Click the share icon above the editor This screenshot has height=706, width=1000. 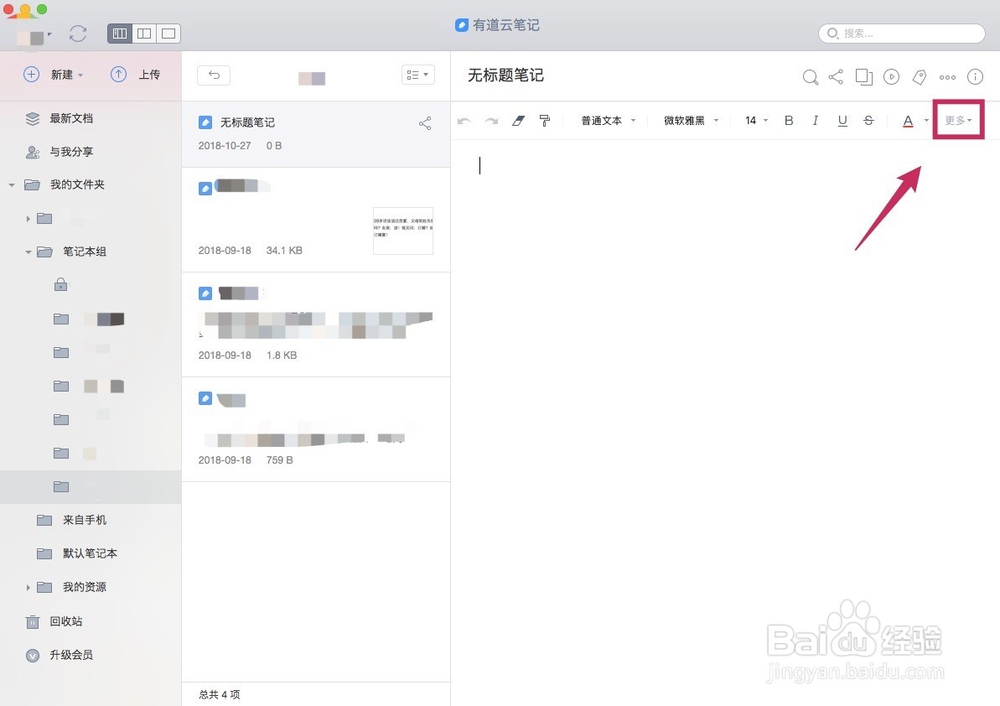[837, 77]
